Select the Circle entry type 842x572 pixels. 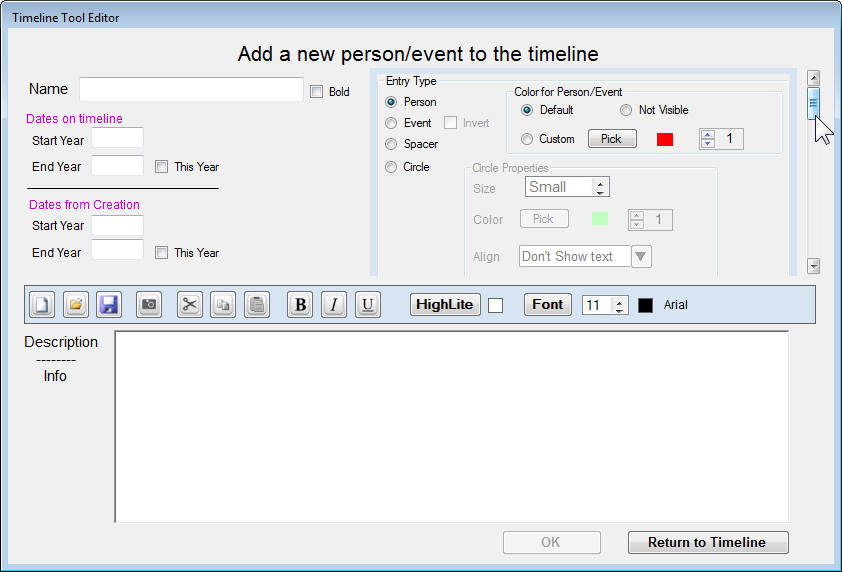[x=391, y=167]
